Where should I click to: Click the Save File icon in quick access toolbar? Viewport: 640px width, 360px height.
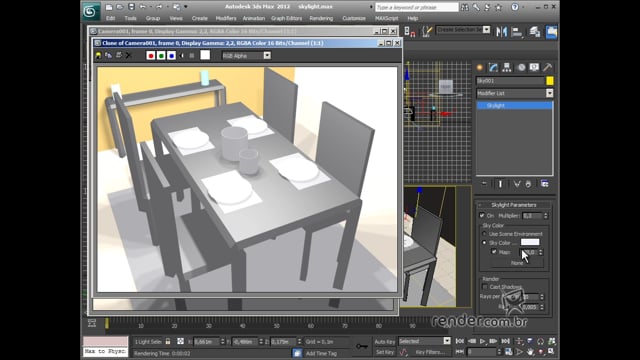pyautogui.click(x=131, y=7)
